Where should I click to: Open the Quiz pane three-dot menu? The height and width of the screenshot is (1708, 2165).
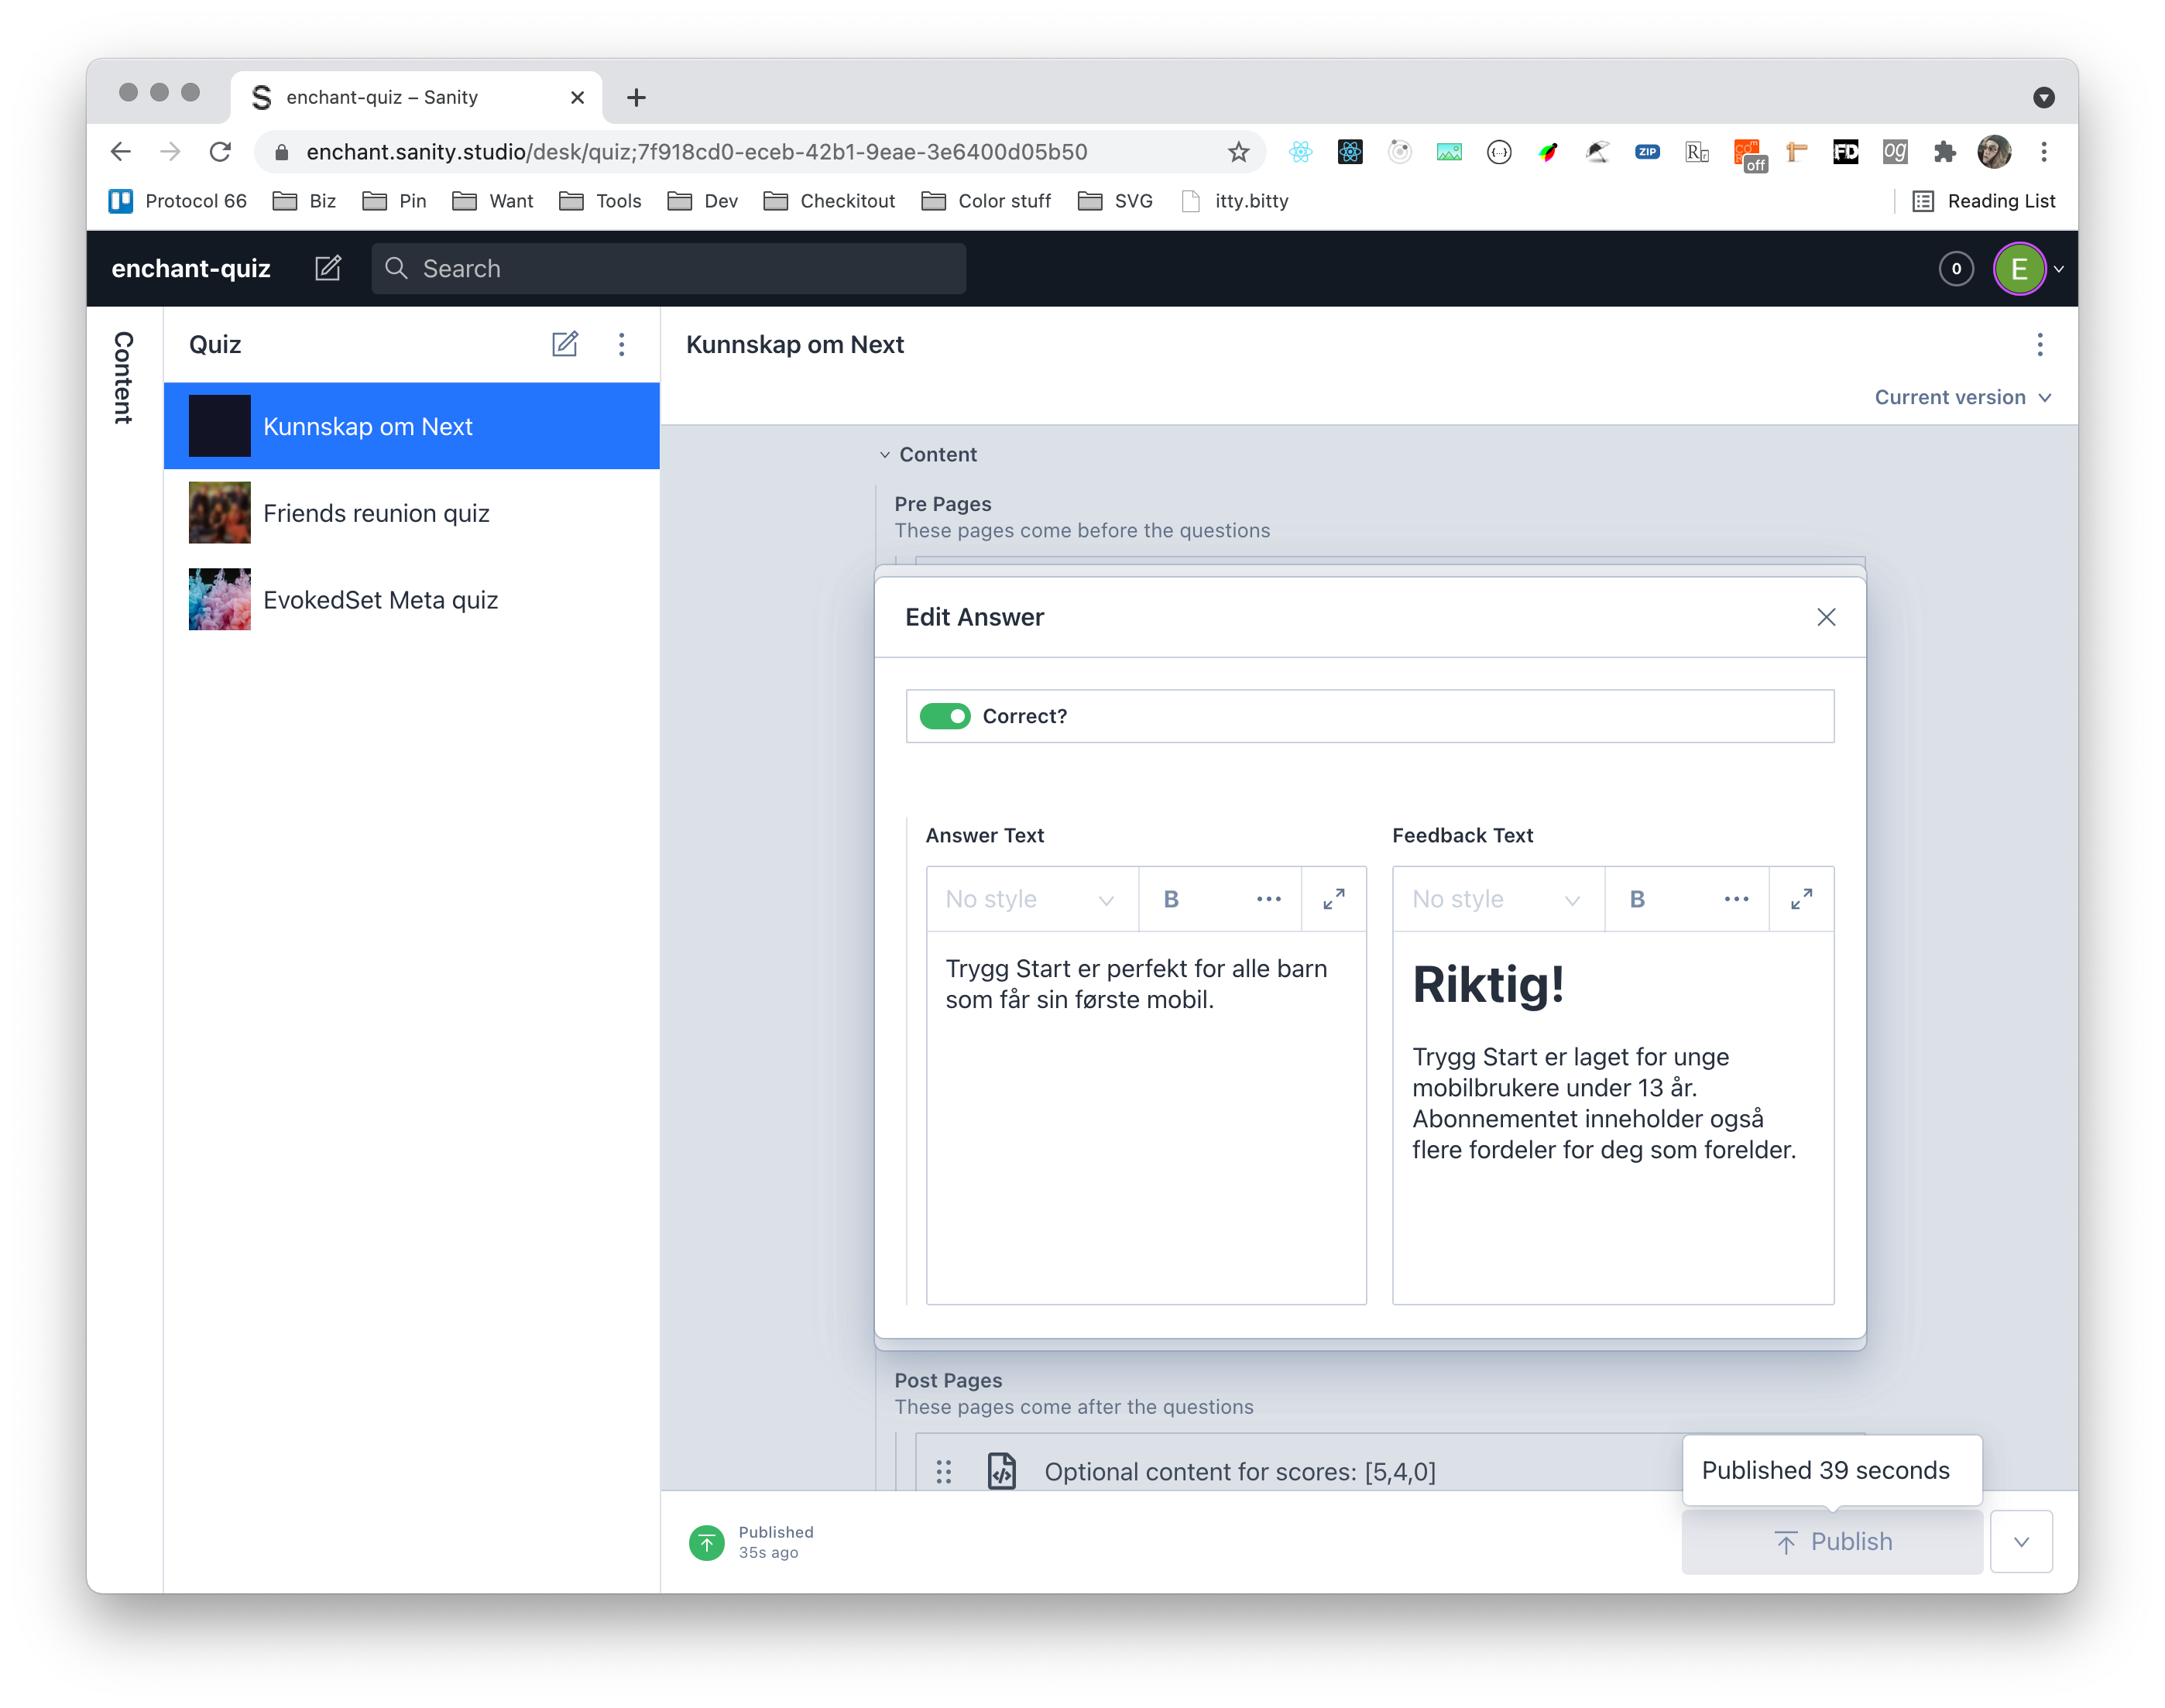pyautogui.click(x=621, y=344)
